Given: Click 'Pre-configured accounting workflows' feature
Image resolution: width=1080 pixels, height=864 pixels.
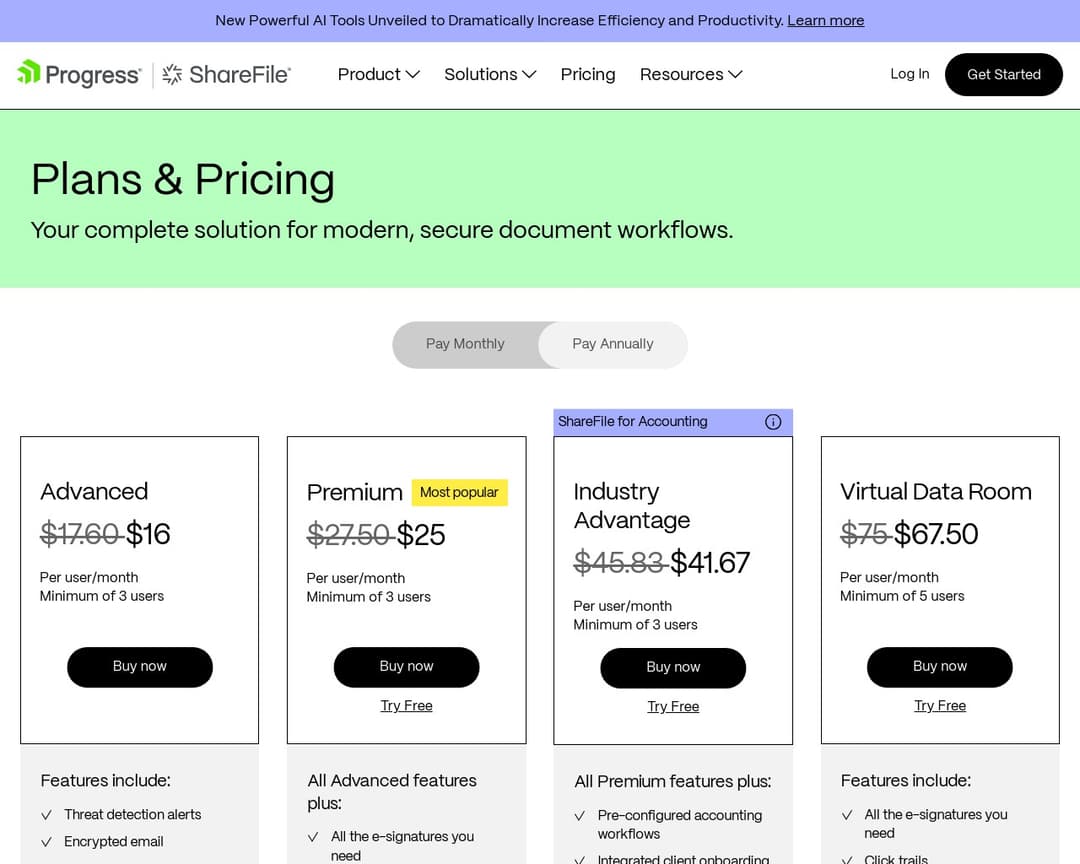Looking at the screenshot, I should pos(680,824).
